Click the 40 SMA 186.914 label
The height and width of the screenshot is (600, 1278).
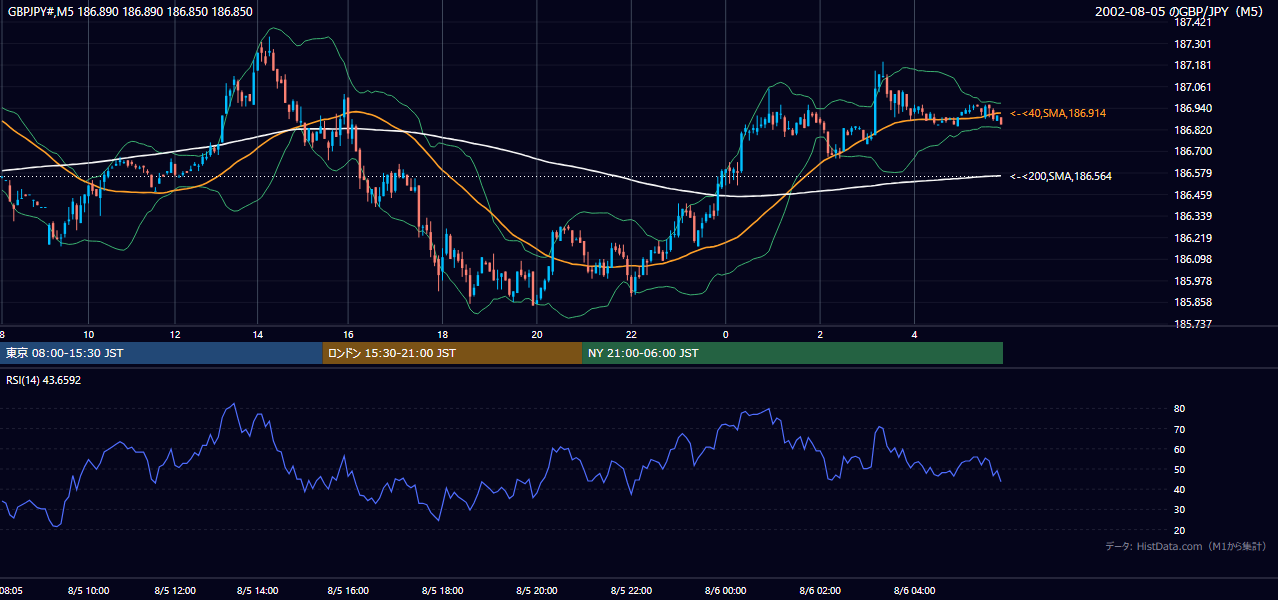(x=1058, y=114)
